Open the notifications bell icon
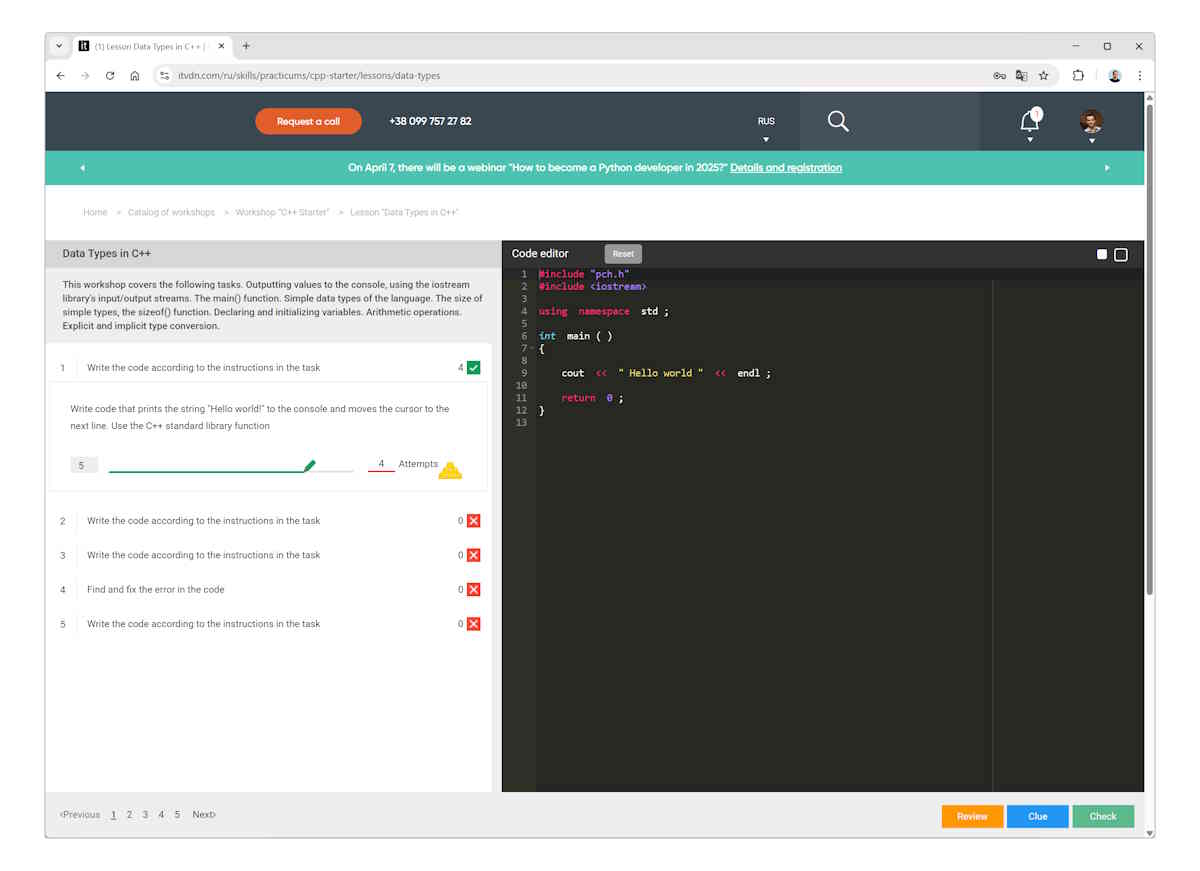This screenshot has height=871, width=1200. click(1030, 121)
